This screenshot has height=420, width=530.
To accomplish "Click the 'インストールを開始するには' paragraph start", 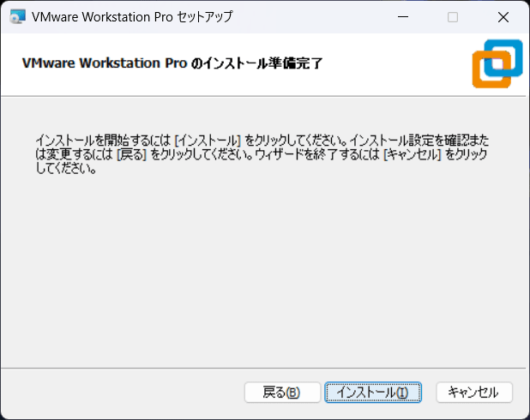I will [103, 140].
